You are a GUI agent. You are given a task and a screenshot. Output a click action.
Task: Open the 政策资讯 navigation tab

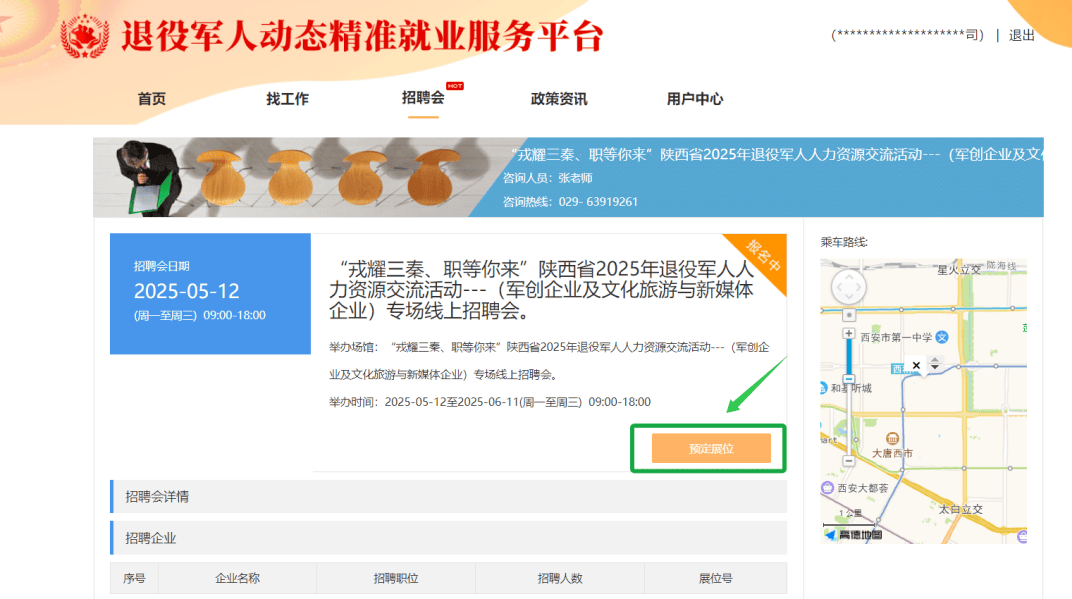click(559, 99)
